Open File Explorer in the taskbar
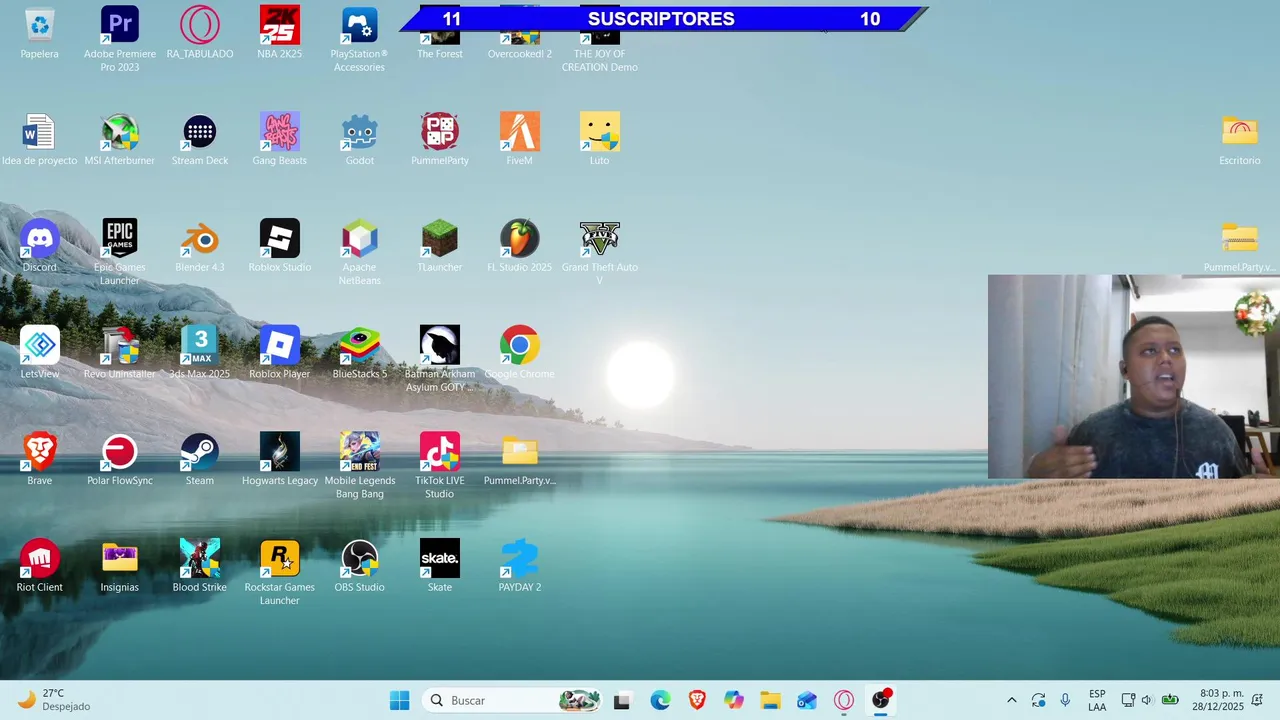 pyautogui.click(x=770, y=700)
